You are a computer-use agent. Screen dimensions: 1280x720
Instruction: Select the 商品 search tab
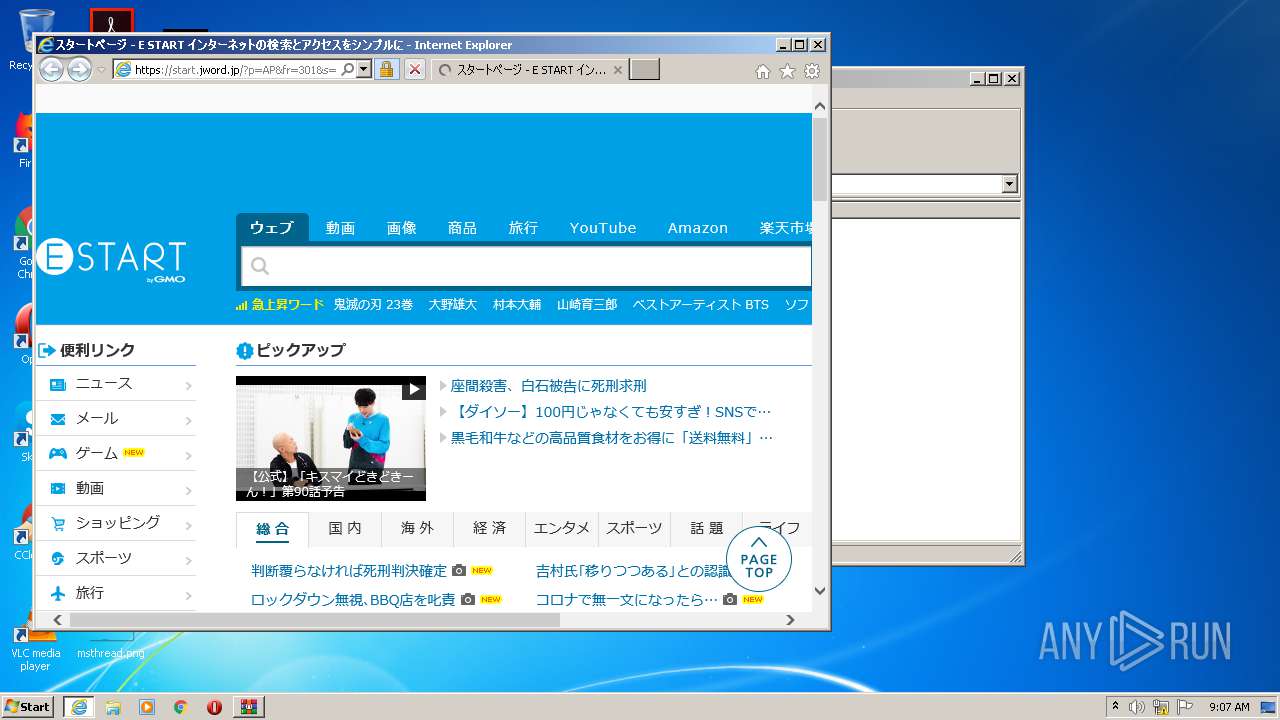(x=462, y=228)
